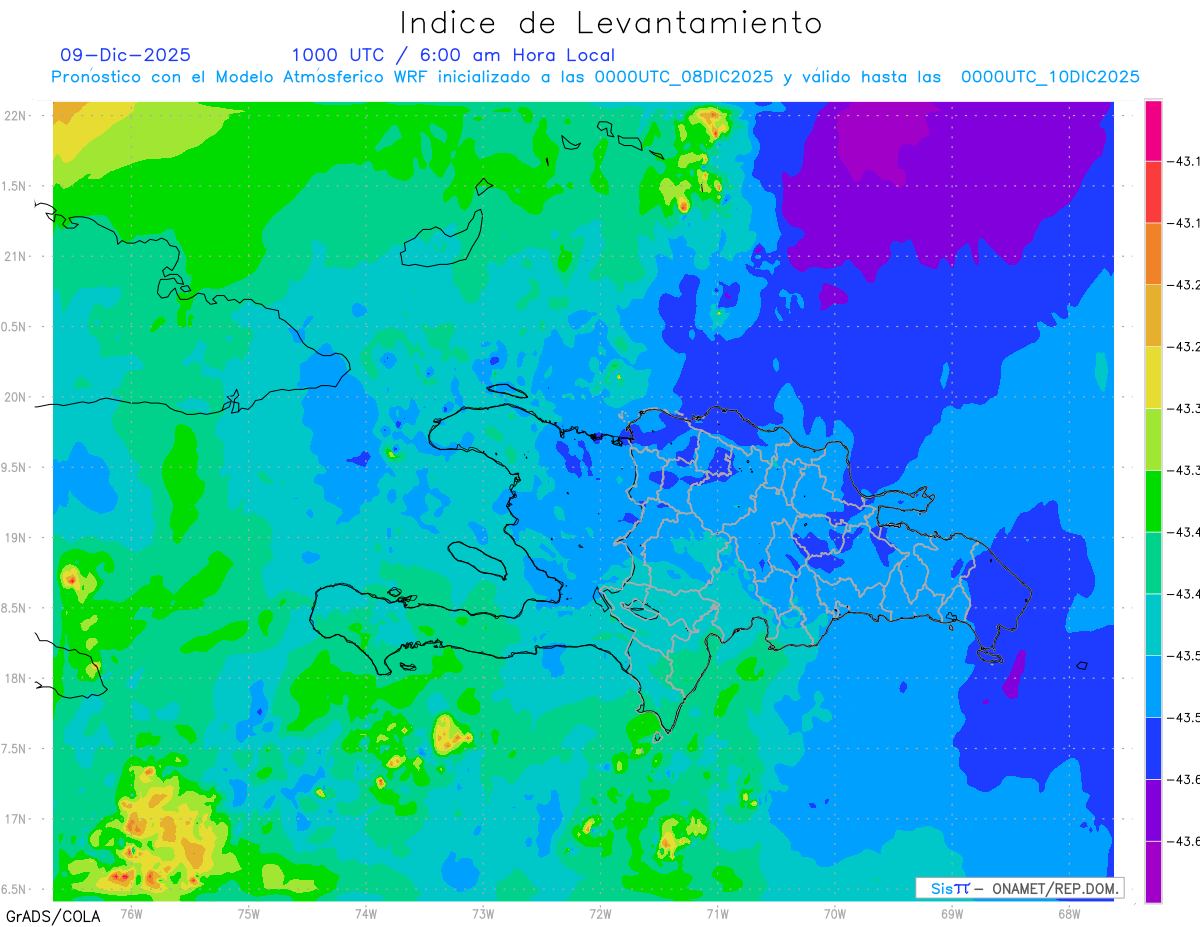Click the "73W" longitude label
Image resolution: width=1200 pixels, height=927 pixels.
[483, 913]
